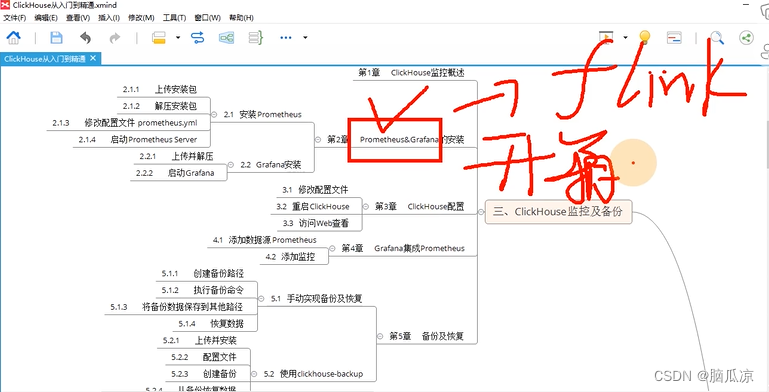This screenshot has width=769, height=392.
Task: Select the 2.1.1 上传安装包 node
Action: [x=160, y=89]
